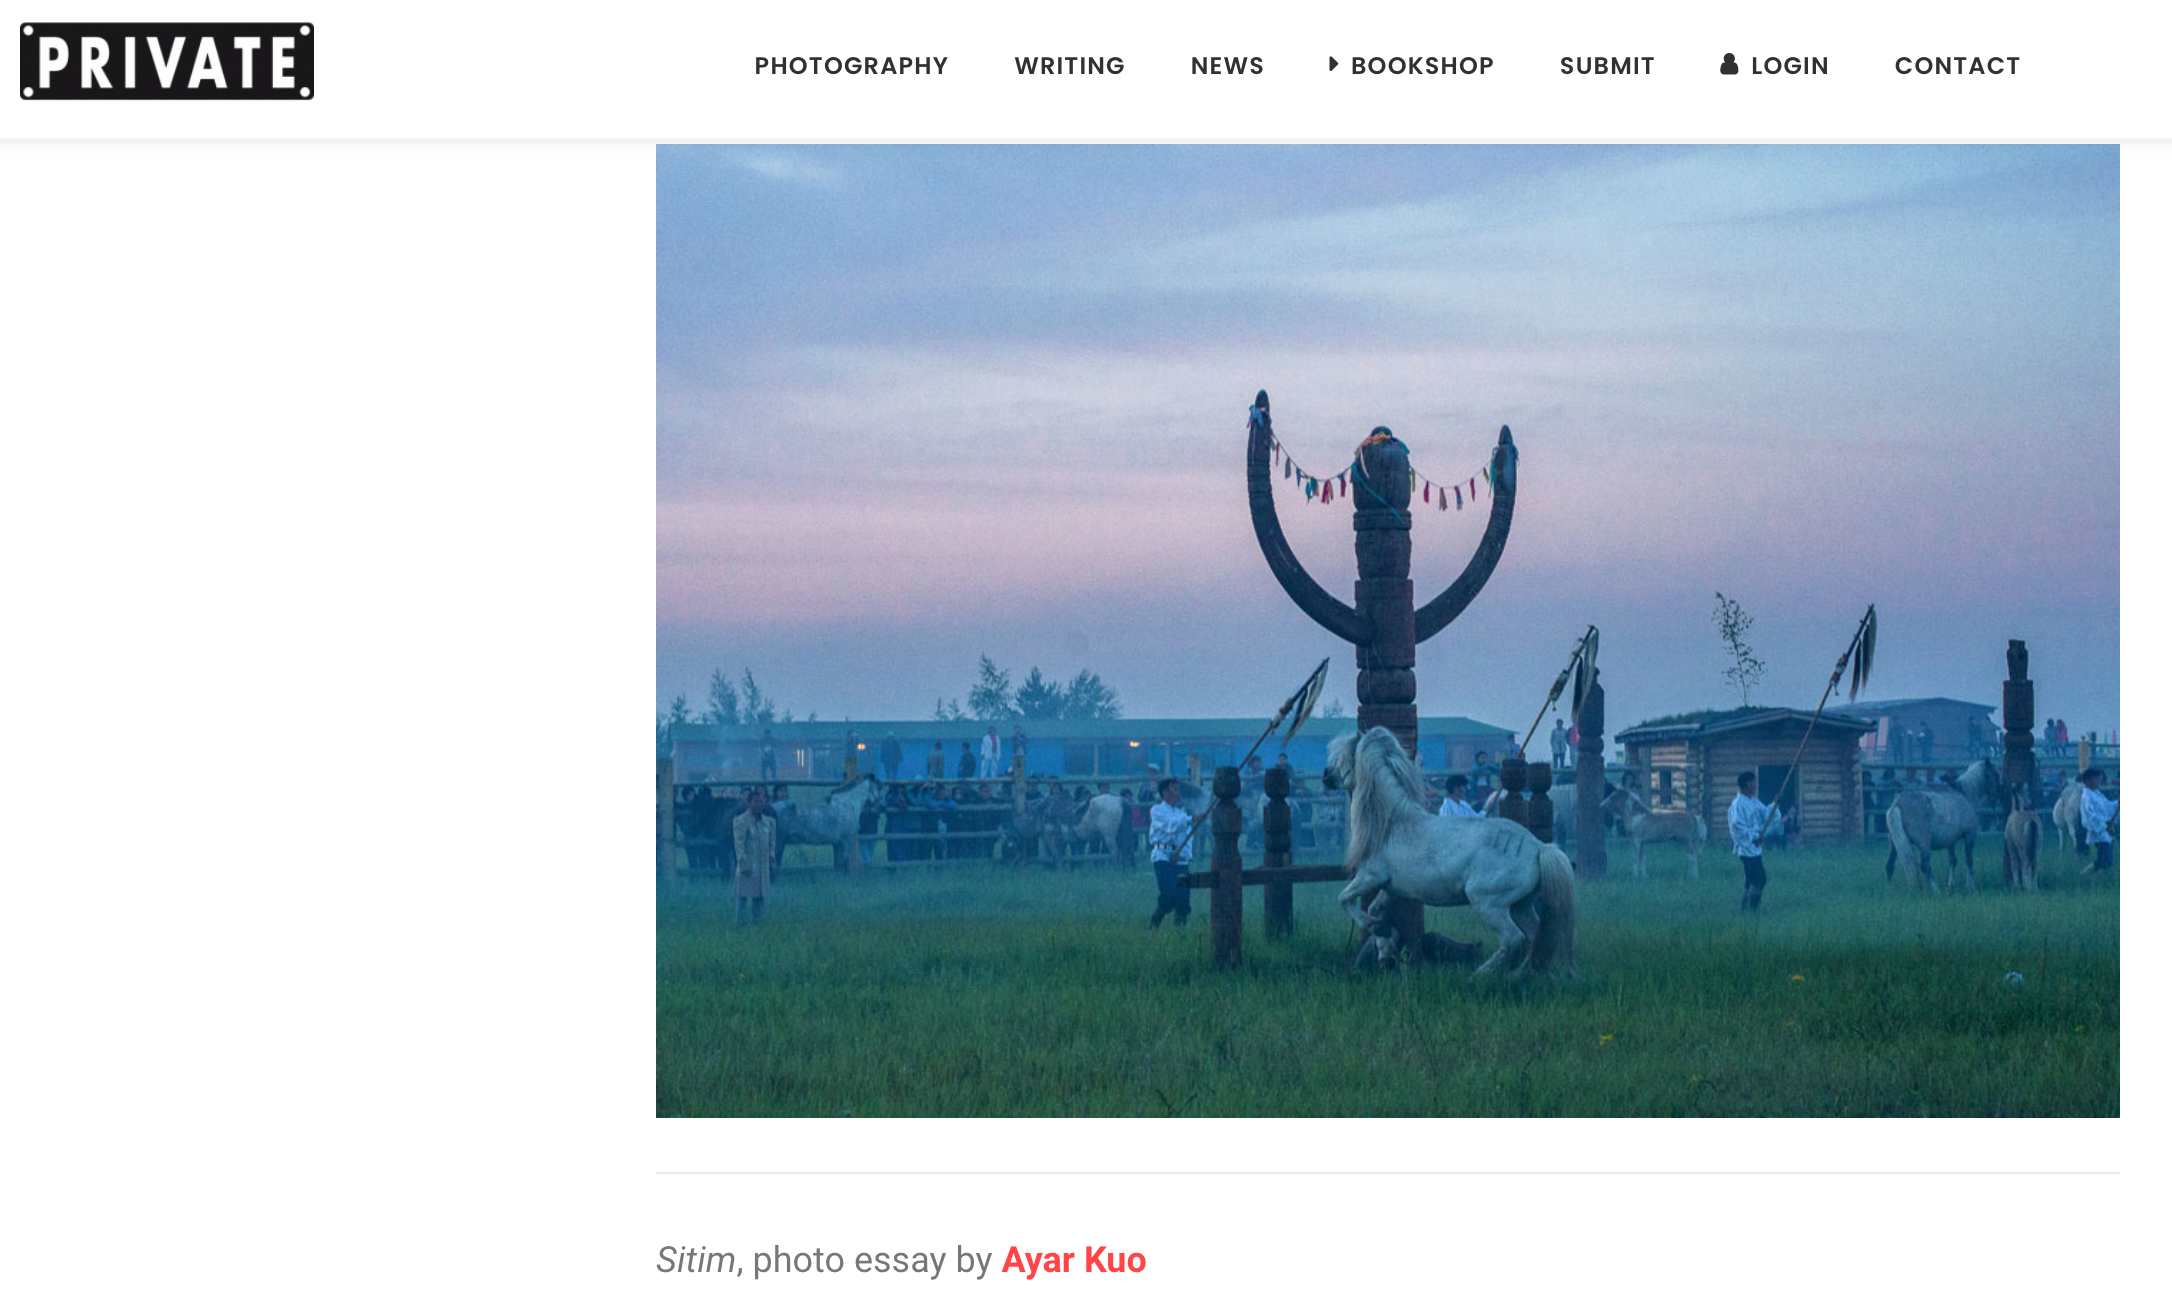Click the italic Sitim title text
Screen dimensions: 2172x1290
(696, 1260)
